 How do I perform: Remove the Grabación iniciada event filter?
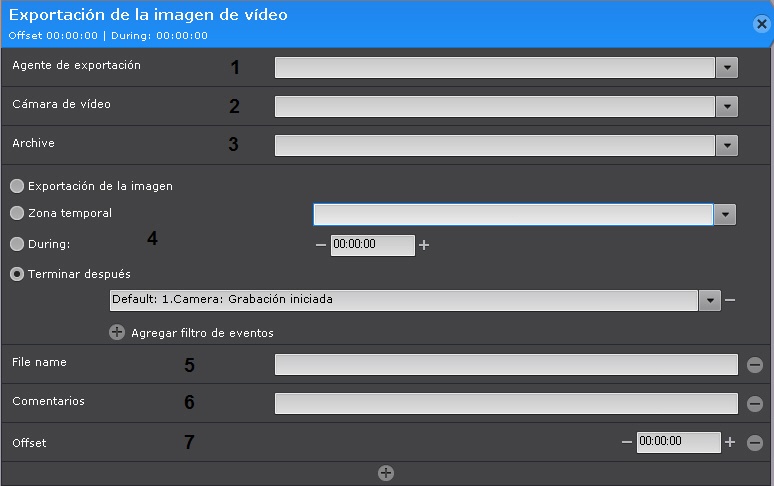pos(730,300)
